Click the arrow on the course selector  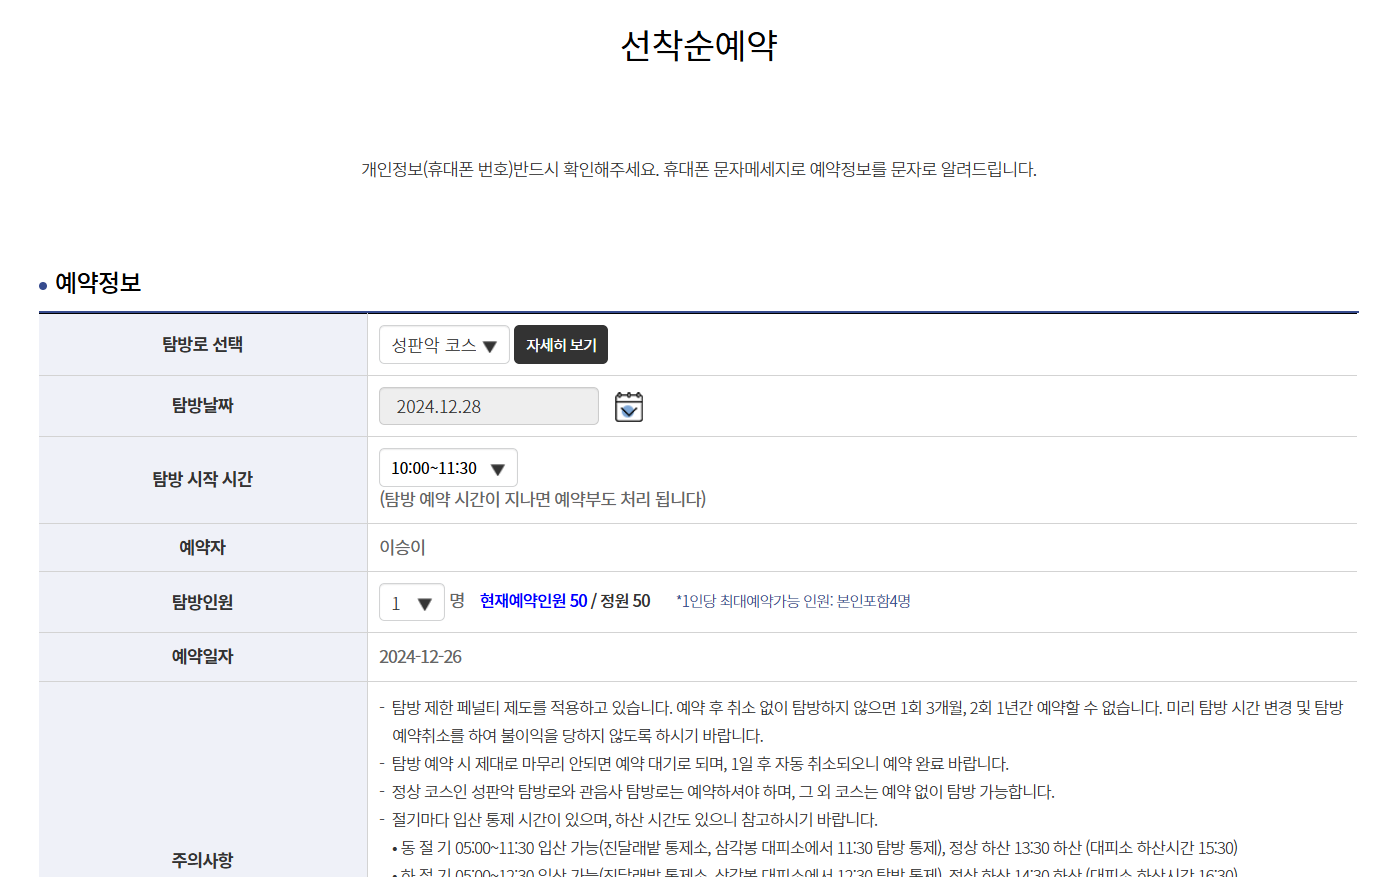(x=489, y=344)
